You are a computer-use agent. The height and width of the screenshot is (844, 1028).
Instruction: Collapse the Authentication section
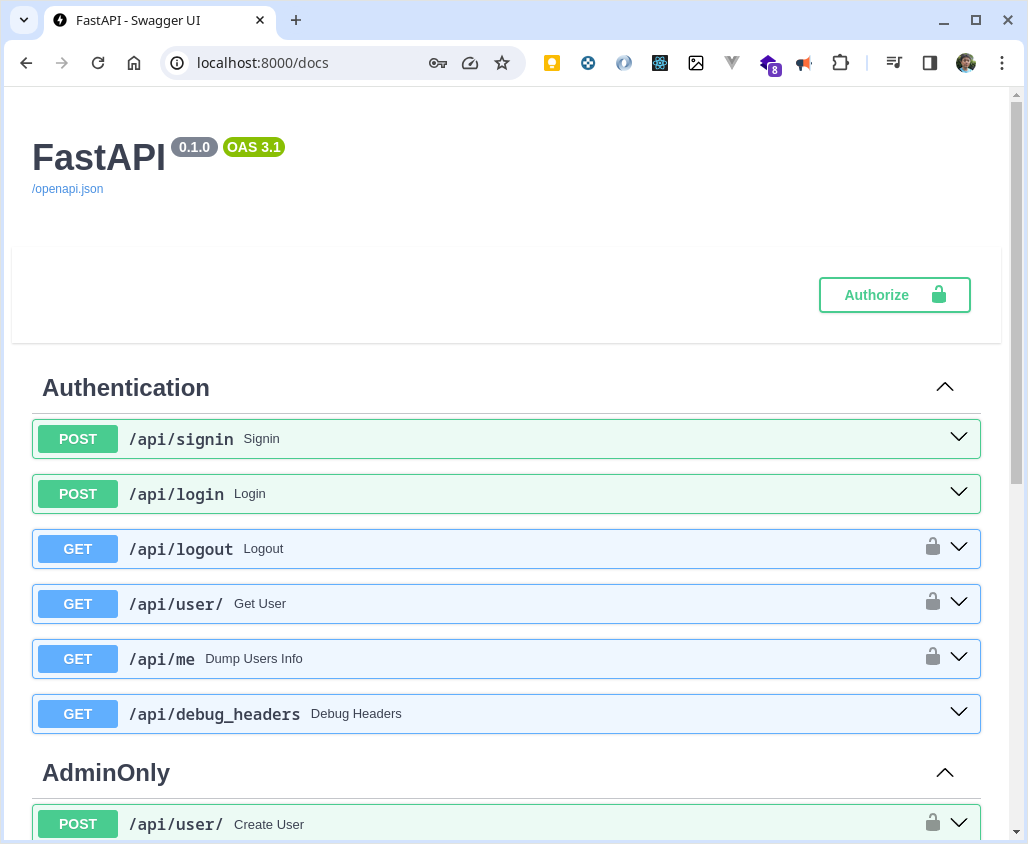pyautogui.click(x=945, y=387)
